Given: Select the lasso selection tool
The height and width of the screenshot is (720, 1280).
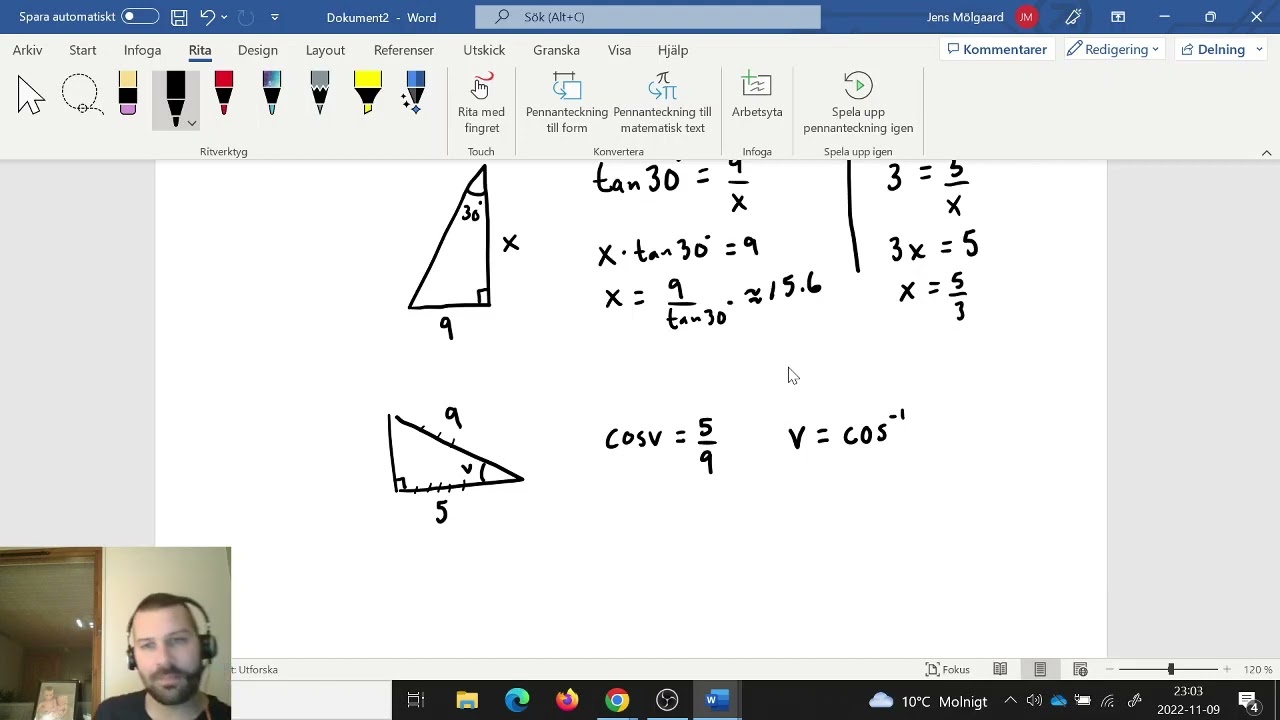Looking at the screenshot, I should pos(80,95).
